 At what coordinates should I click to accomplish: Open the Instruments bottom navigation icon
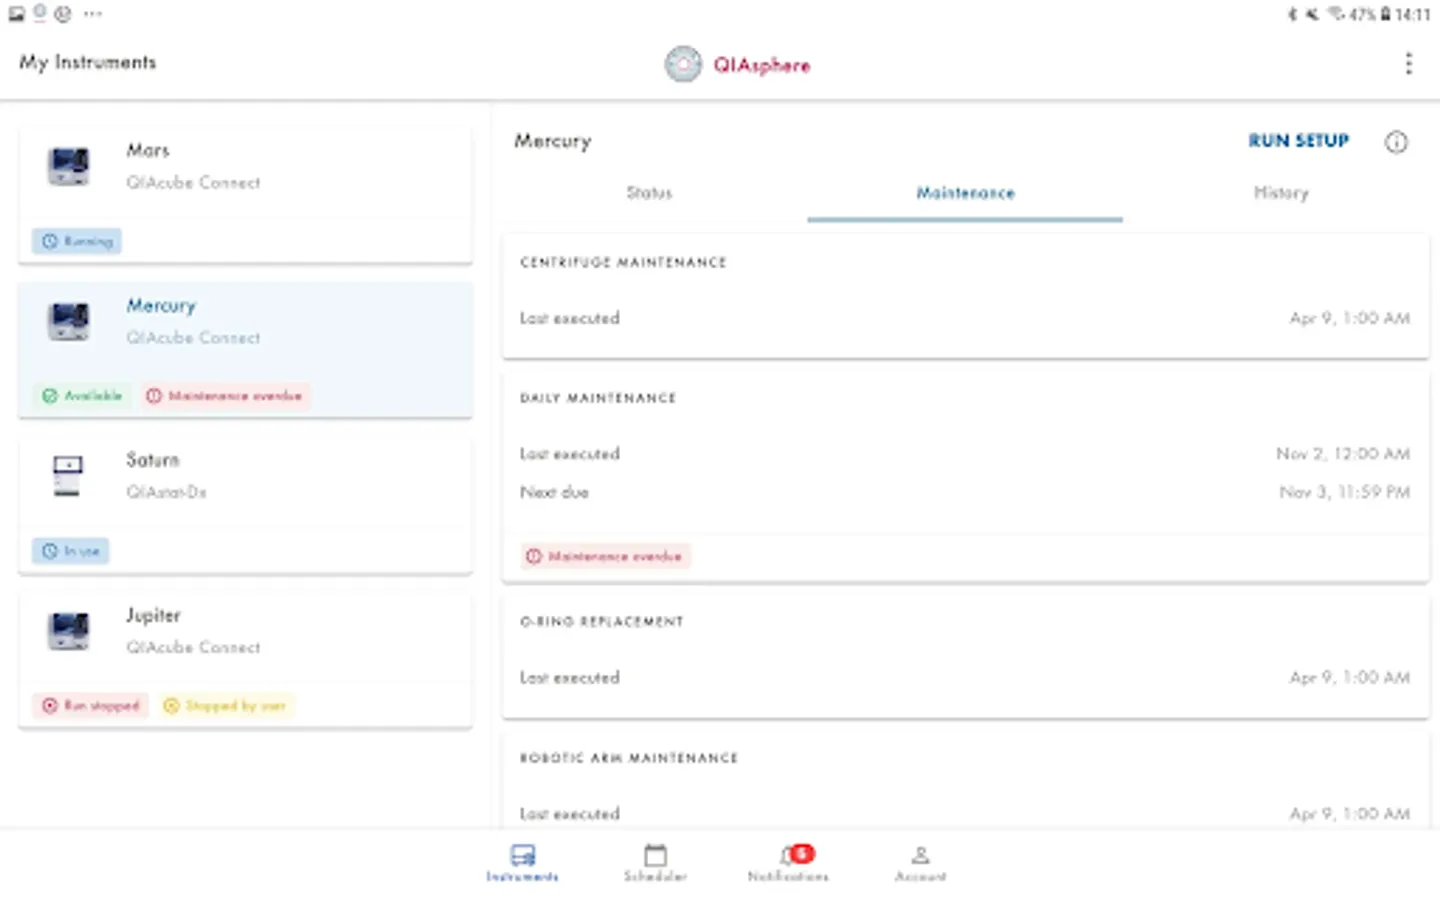tap(523, 855)
